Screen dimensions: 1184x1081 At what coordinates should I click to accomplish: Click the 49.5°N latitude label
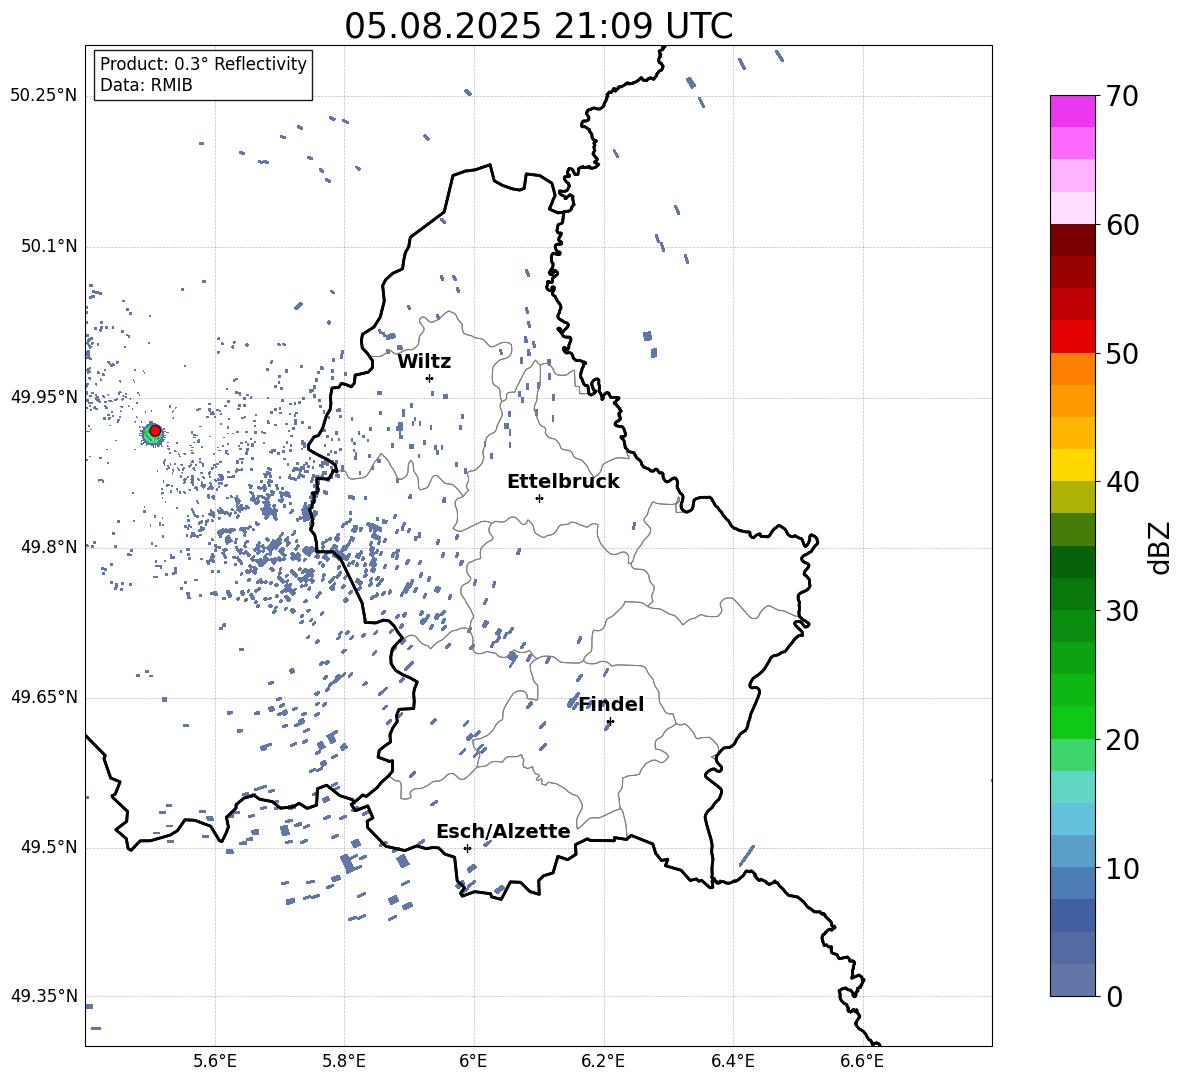49,847
